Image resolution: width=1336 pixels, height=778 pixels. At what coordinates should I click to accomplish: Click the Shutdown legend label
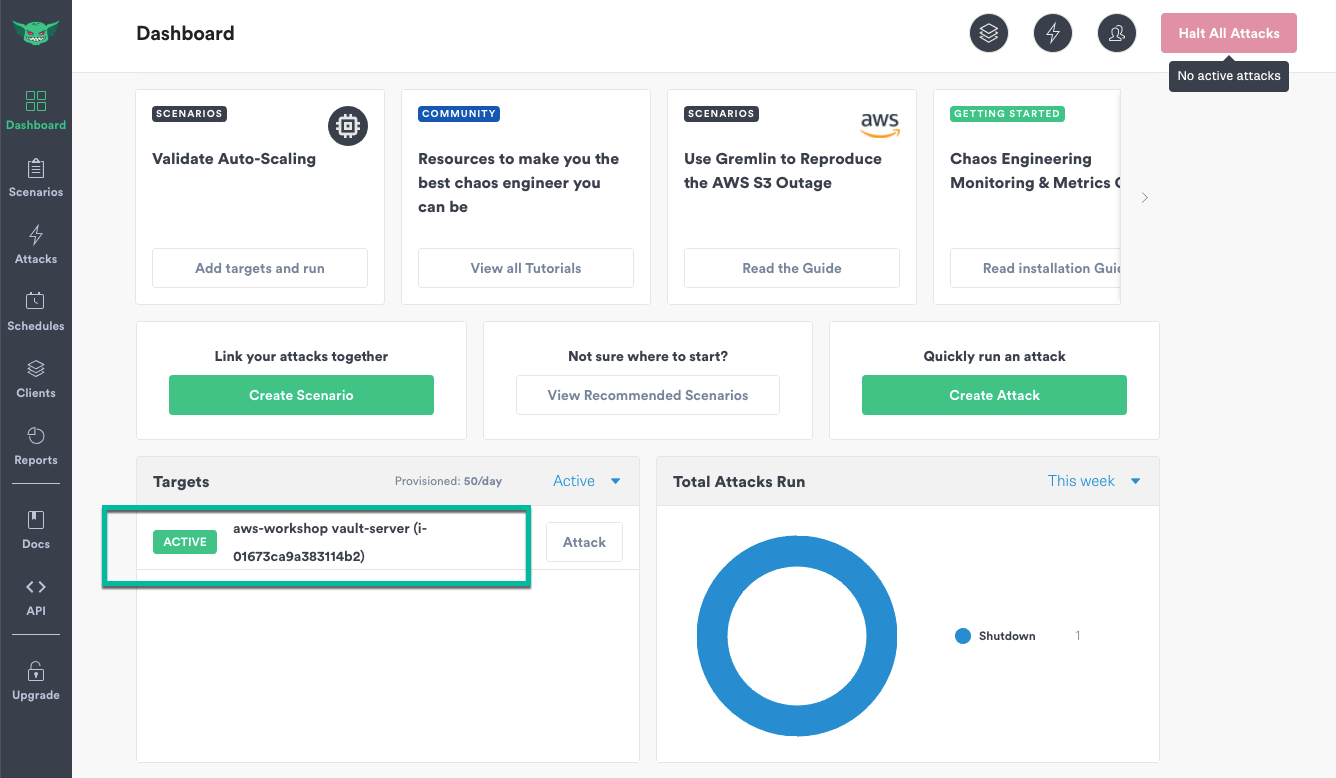(1007, 636)
